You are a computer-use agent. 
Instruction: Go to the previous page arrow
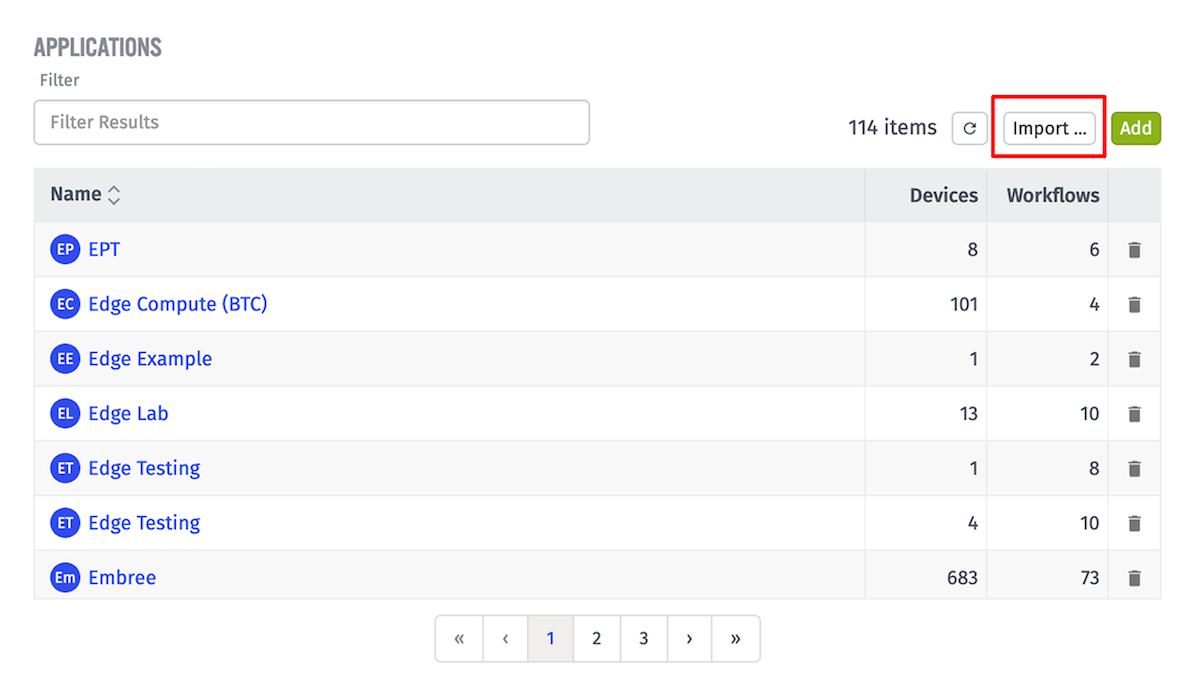coord(506,638)
